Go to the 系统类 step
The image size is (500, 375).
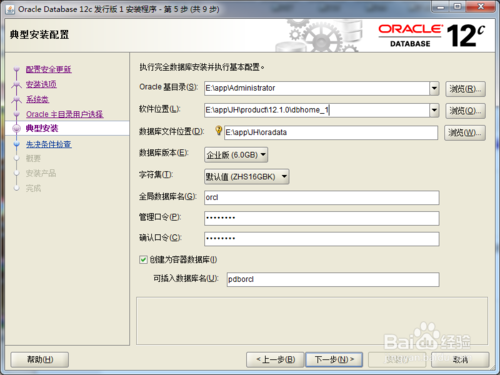pos(37,99)
